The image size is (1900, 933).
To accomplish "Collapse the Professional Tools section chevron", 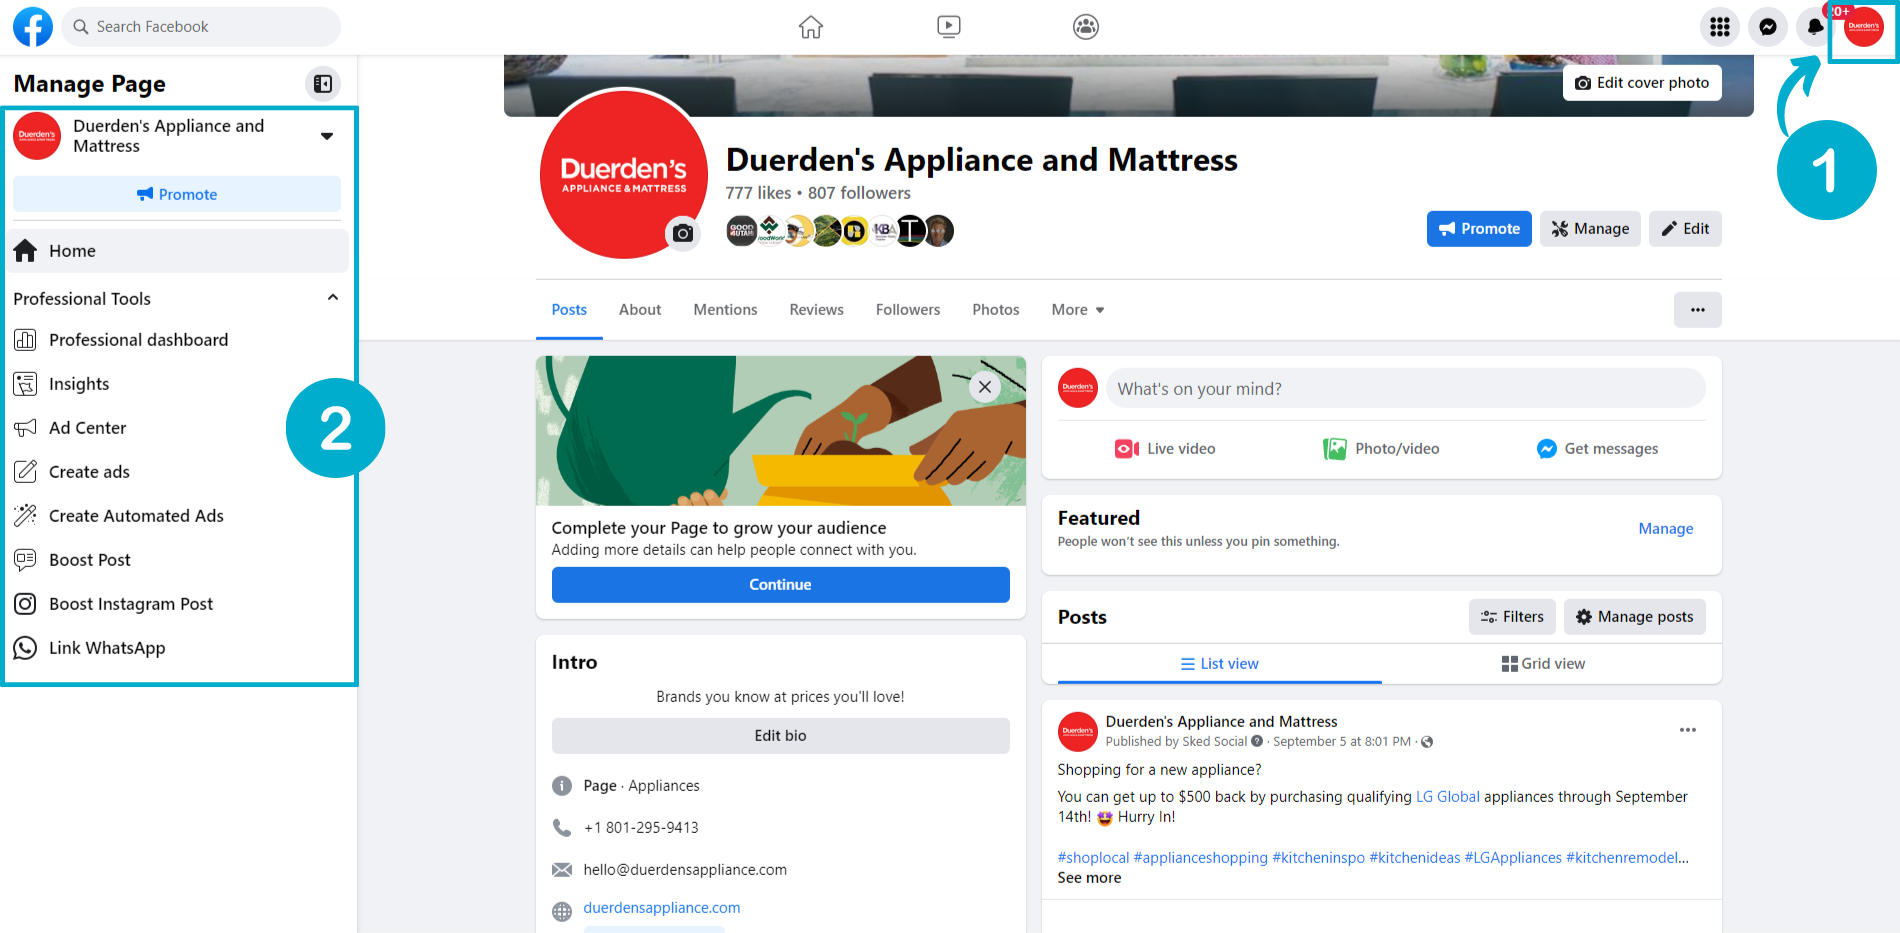I will point(333,298).
